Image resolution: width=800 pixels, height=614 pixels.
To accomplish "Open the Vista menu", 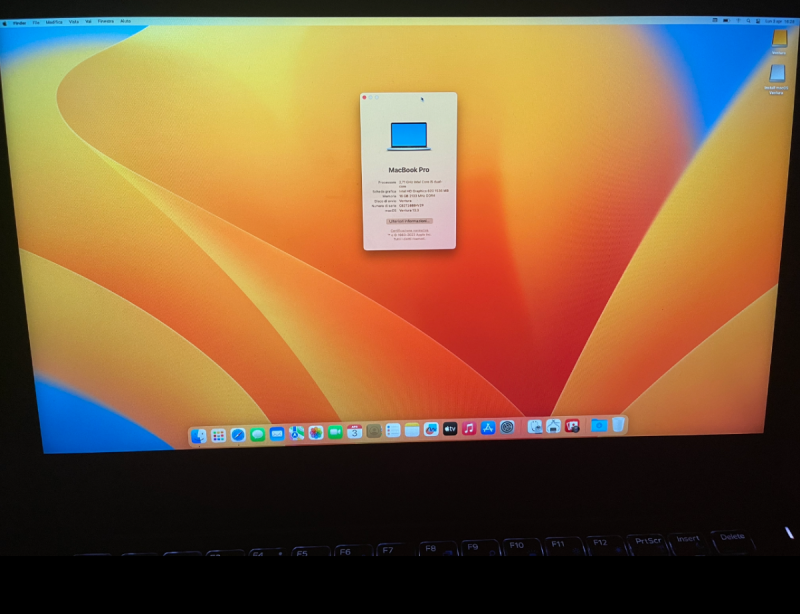I will tap(74, 22).
